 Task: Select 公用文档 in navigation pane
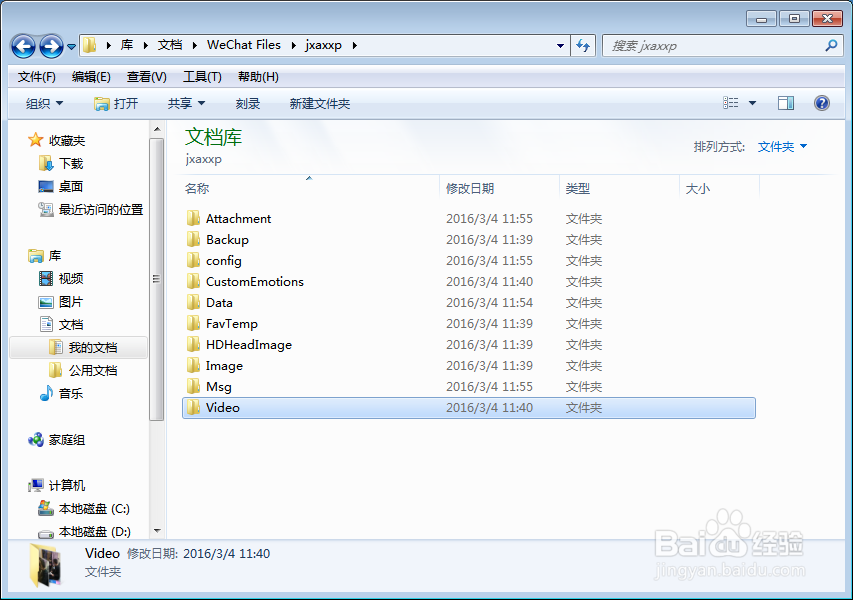tap(83, 370)
